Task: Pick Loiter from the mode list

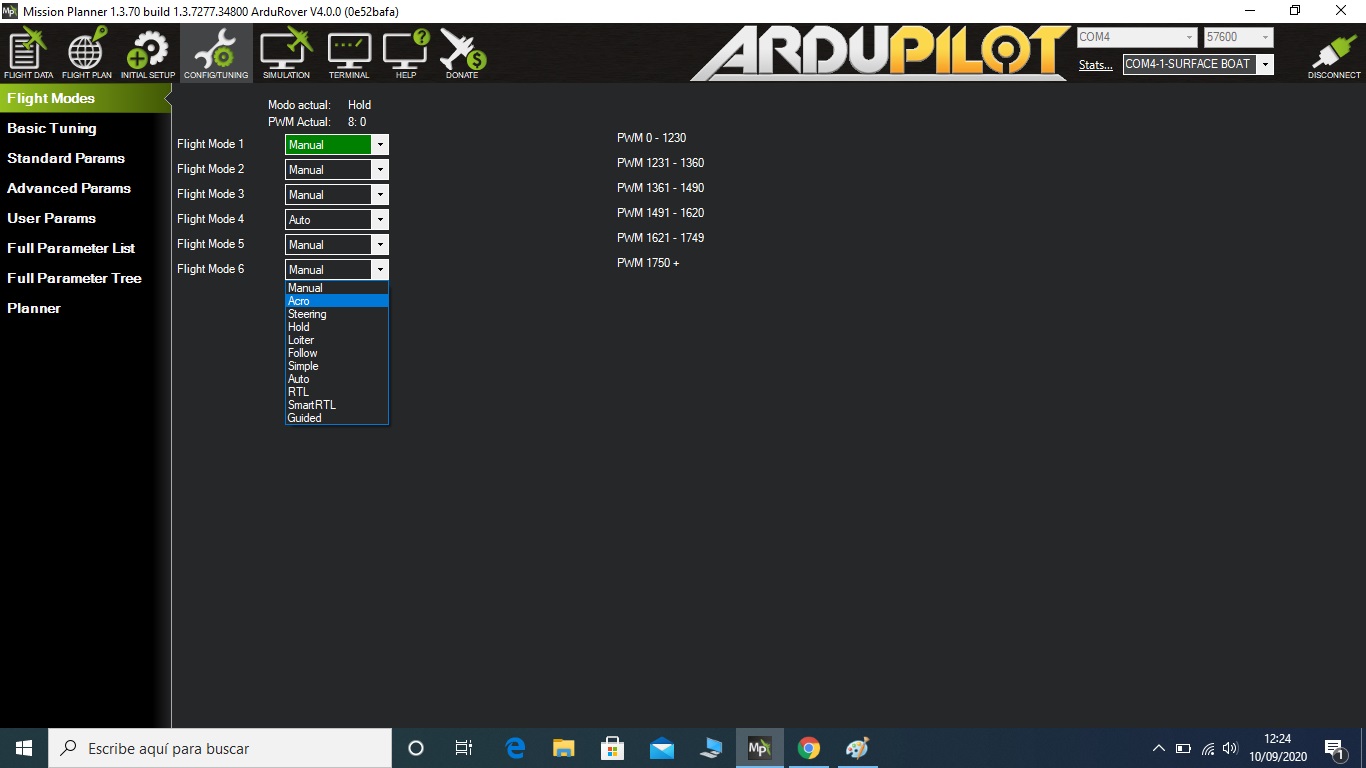Action: [301, 340]
